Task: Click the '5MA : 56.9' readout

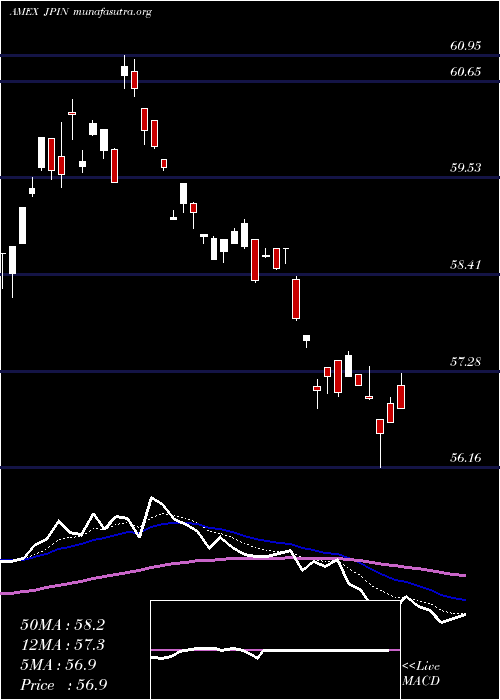Action: tap(58, 665)
